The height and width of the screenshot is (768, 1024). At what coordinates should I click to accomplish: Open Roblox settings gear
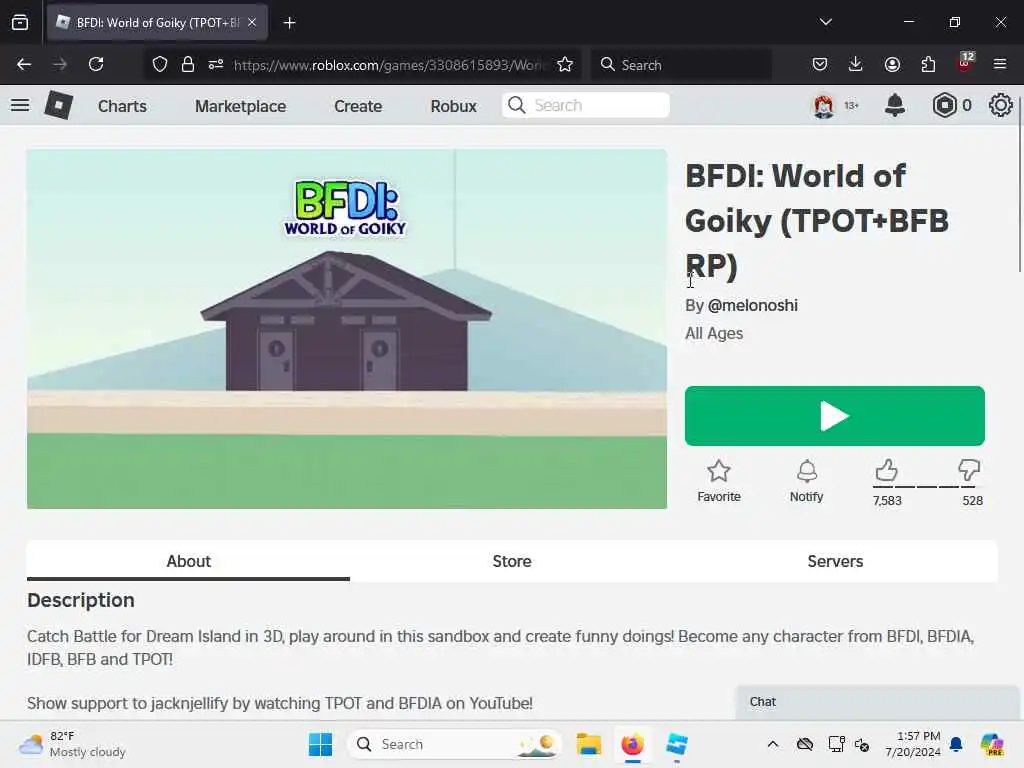click(x=1000, y=105)
